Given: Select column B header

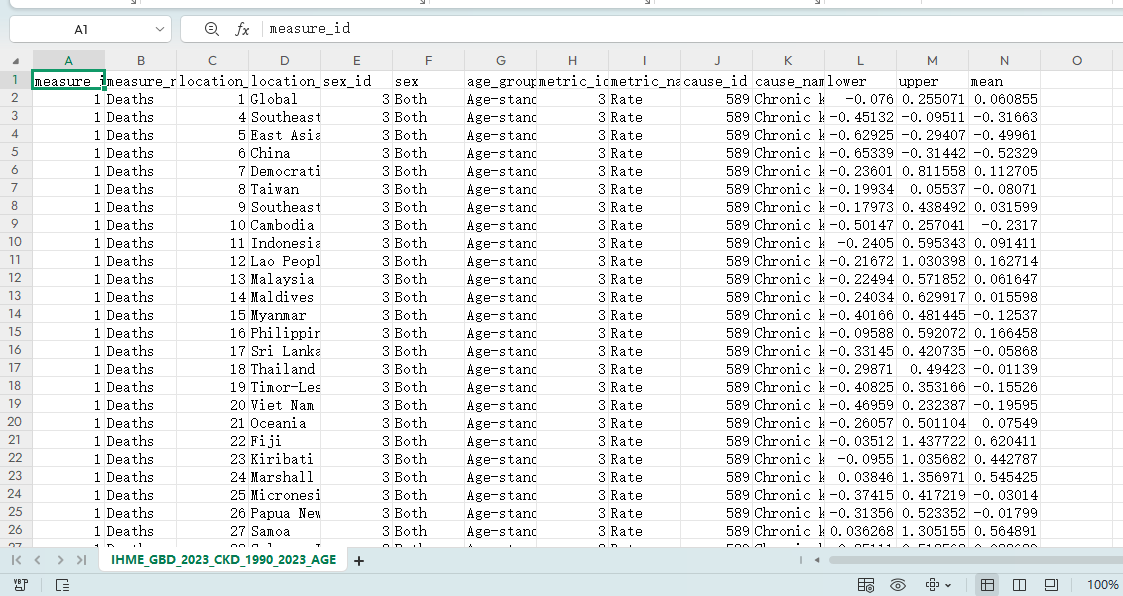Looking at the screenshot, I should click(x=140, y=61).
